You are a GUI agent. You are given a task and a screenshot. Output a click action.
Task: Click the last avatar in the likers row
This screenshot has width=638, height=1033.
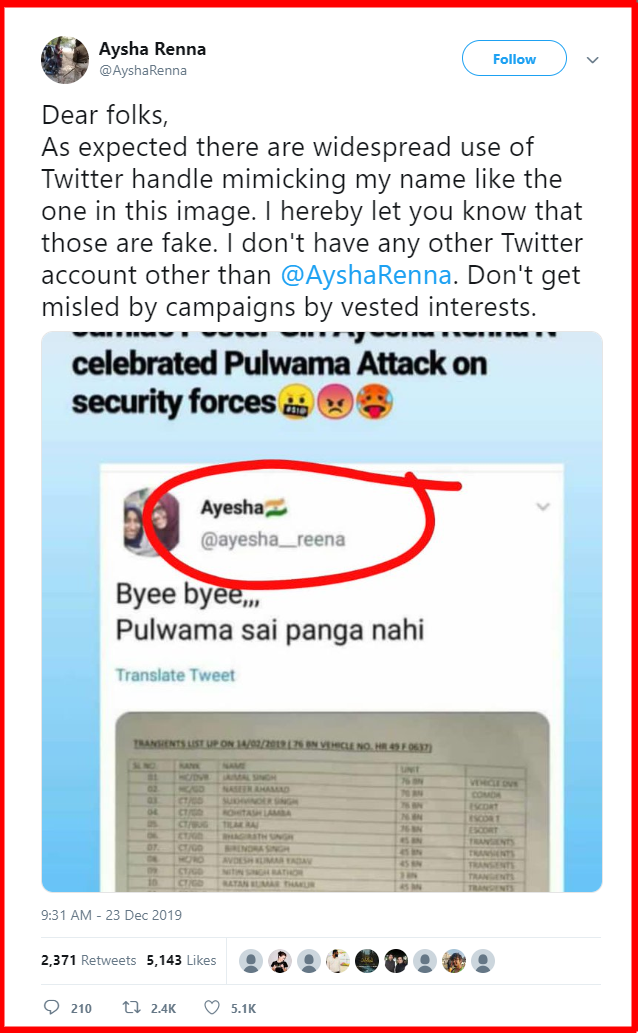click(x=482, y=961)
